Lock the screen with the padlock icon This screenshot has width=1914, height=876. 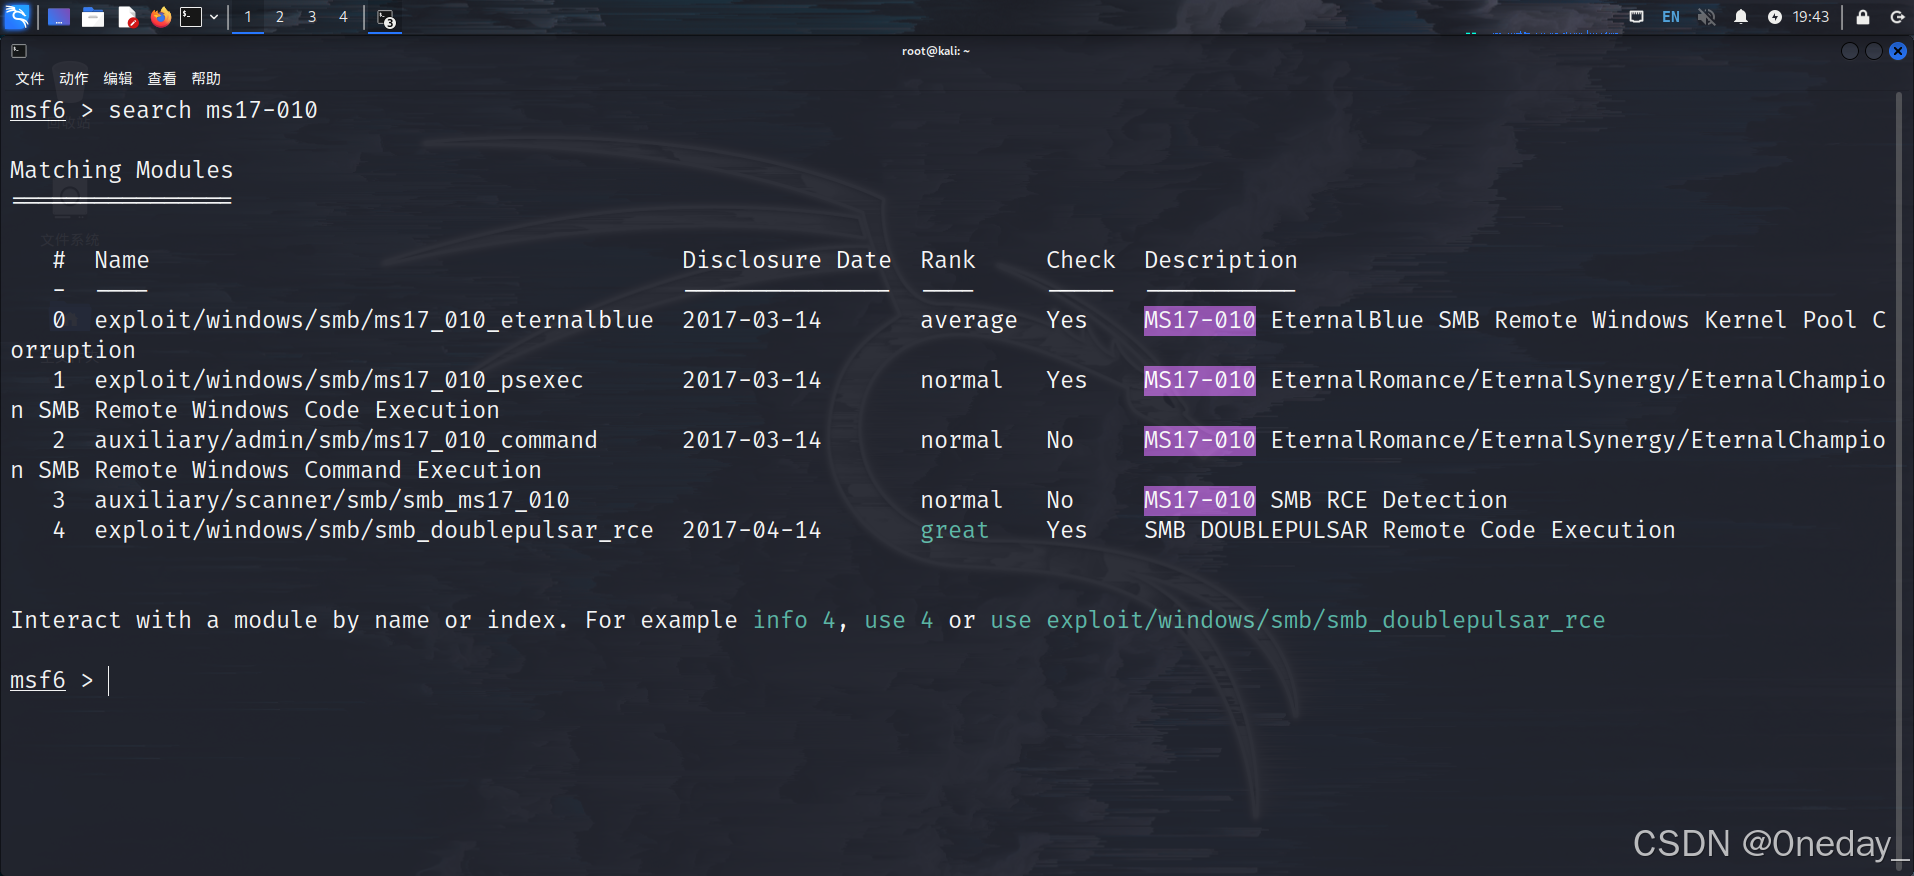pos(1863,17)
